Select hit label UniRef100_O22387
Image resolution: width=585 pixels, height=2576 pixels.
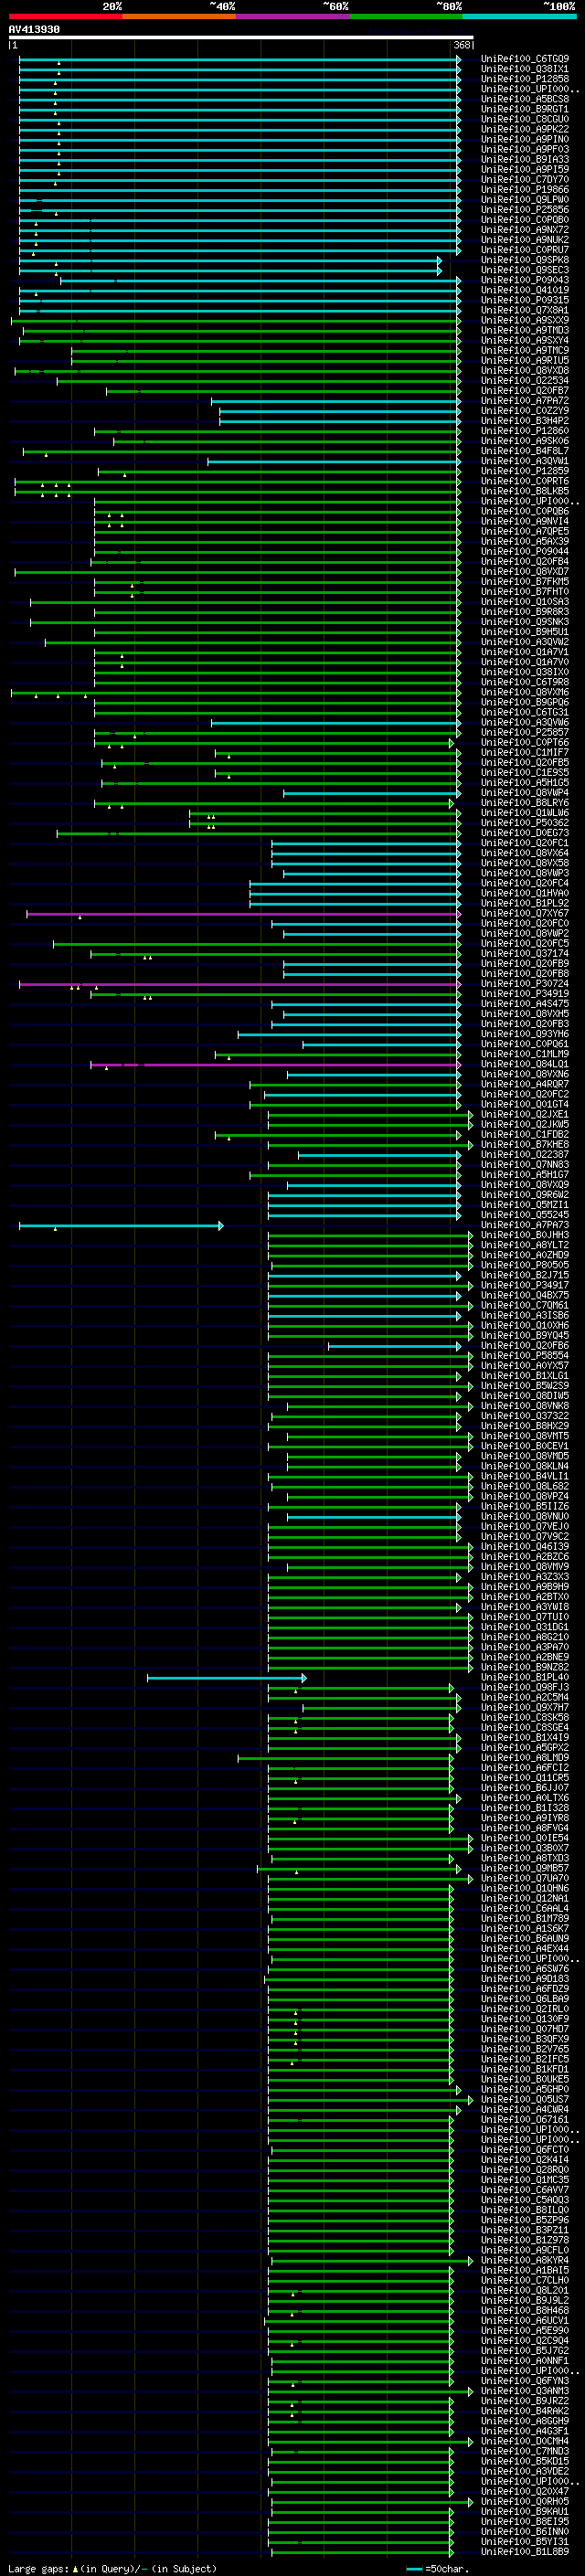(525, 1155)
